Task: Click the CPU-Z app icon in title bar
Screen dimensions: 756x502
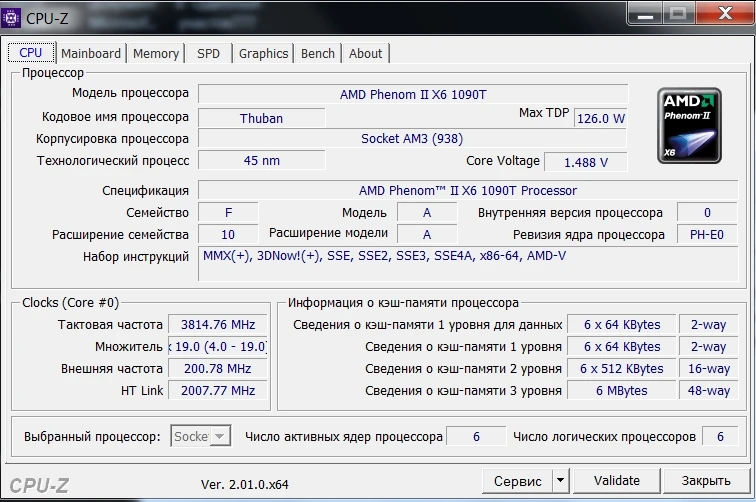Action: (x=11, y=18)
